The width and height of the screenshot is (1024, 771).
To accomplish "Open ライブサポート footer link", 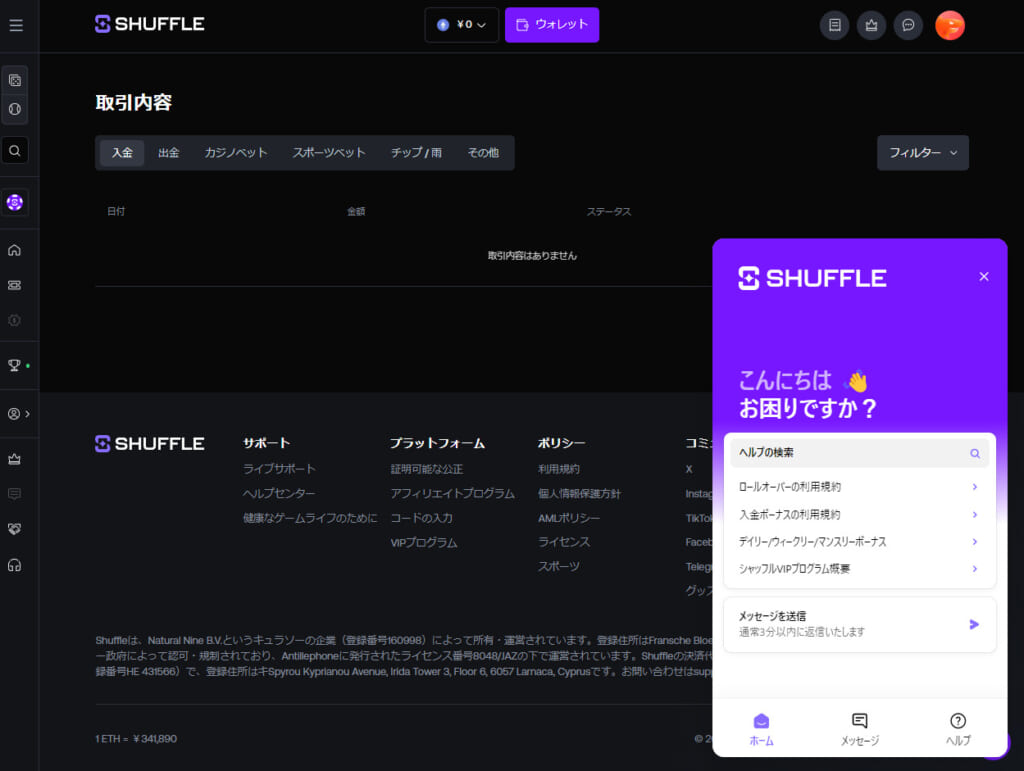I will [279, 469].
